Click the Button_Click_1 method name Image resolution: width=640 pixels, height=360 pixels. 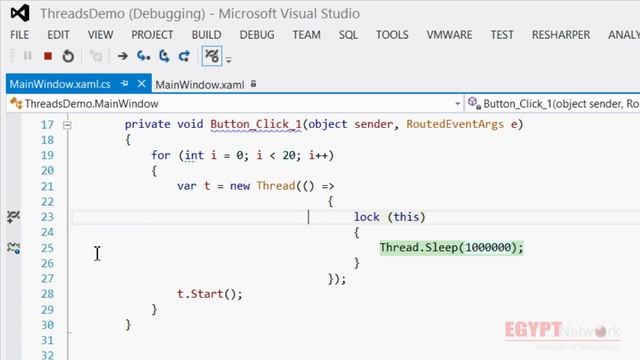[256, 124]
